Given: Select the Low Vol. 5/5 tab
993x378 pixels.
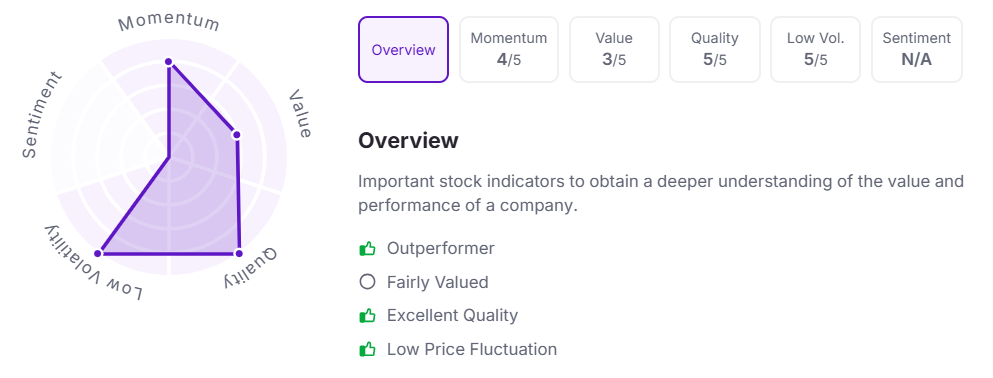Looking at the screenshot, I should 815,49.
